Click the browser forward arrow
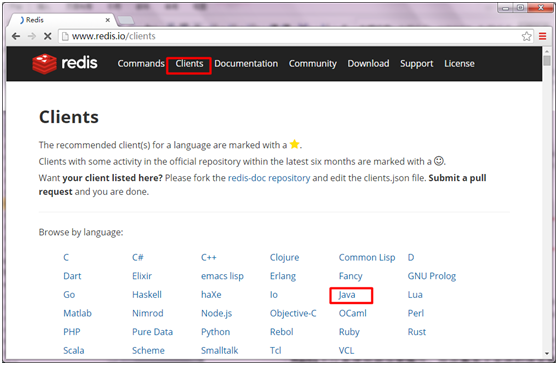The image size is (558, 365). (x=32, y=36)
